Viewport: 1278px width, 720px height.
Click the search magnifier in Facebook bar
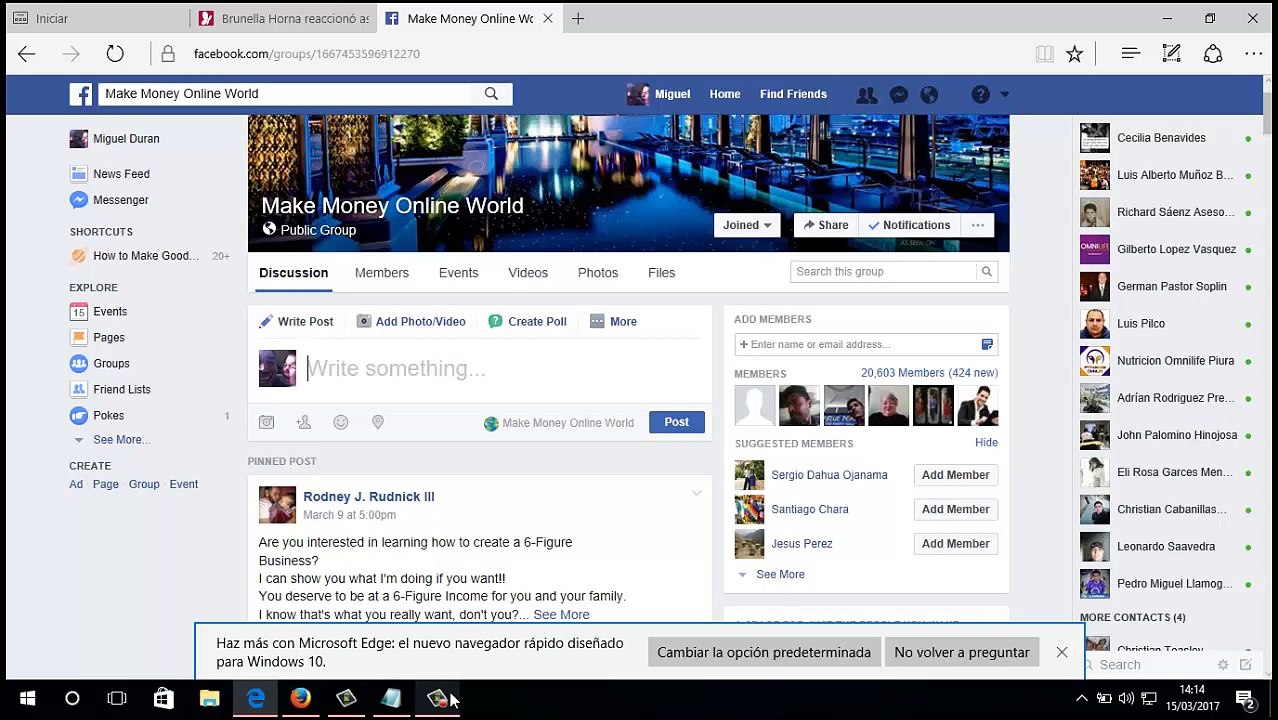coord(491,94)
